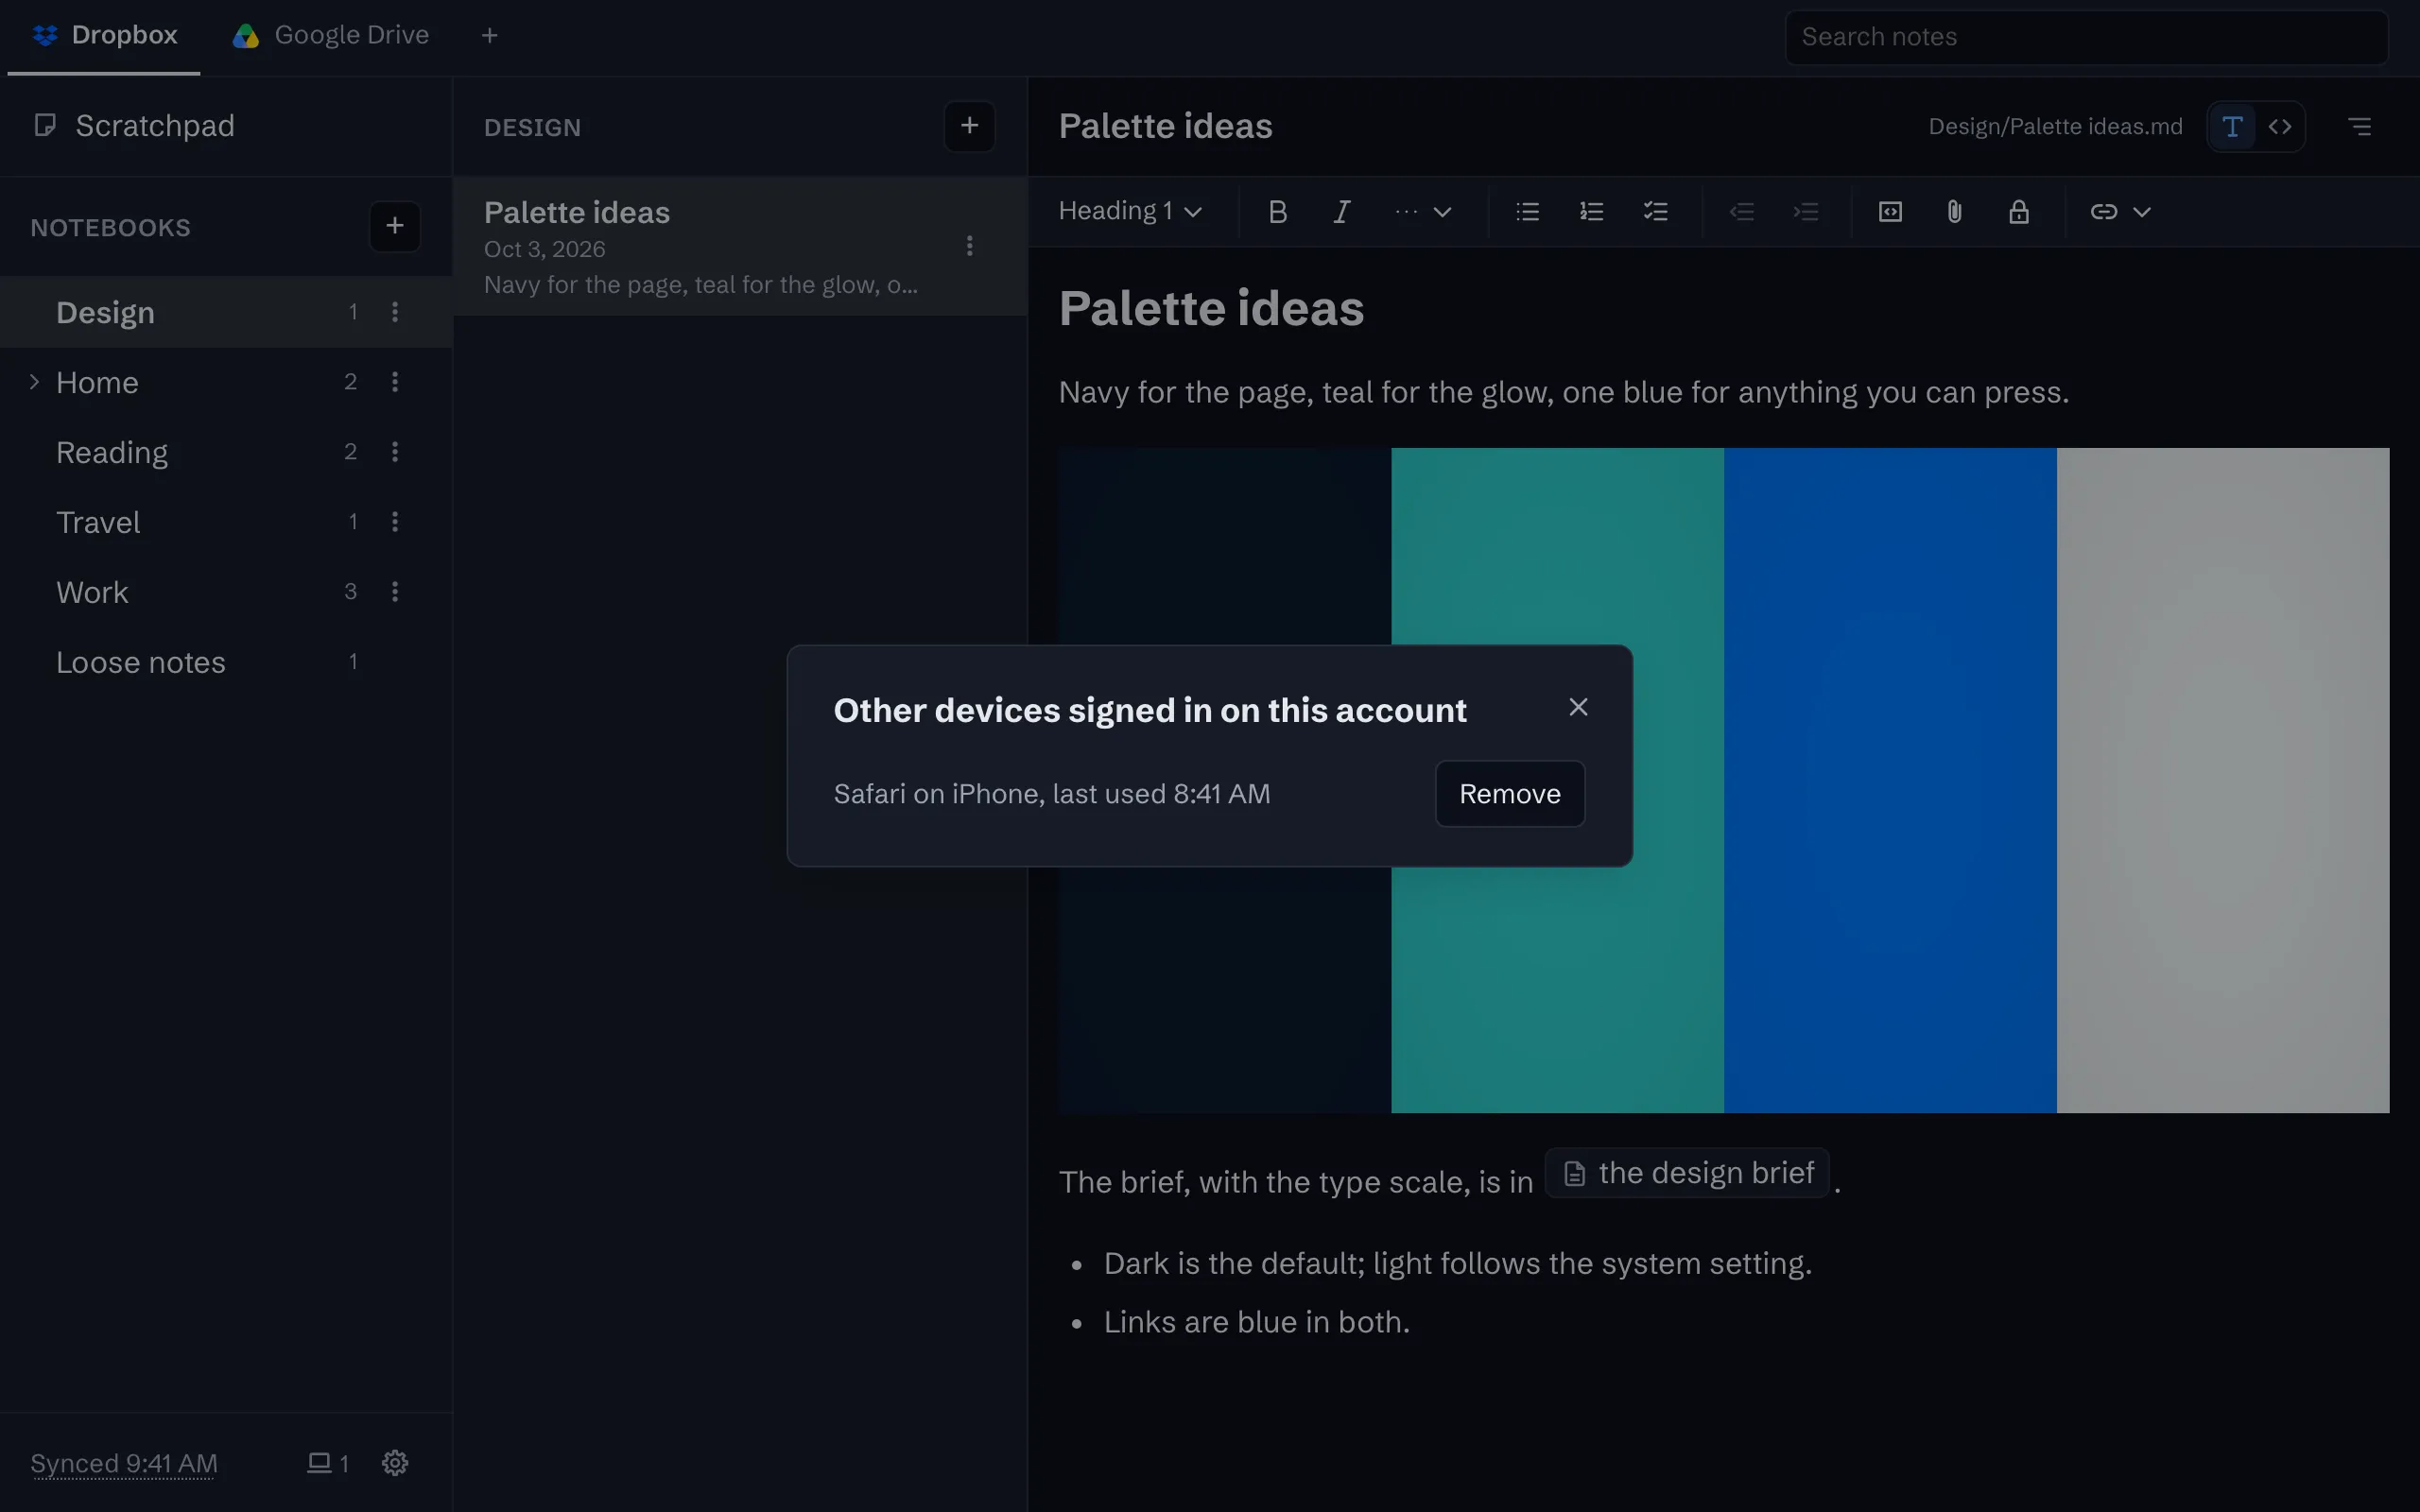Viewport: 2420px width, 1512px height.
Task: Expand the Home notebook
Action: [x=34, y=382]
